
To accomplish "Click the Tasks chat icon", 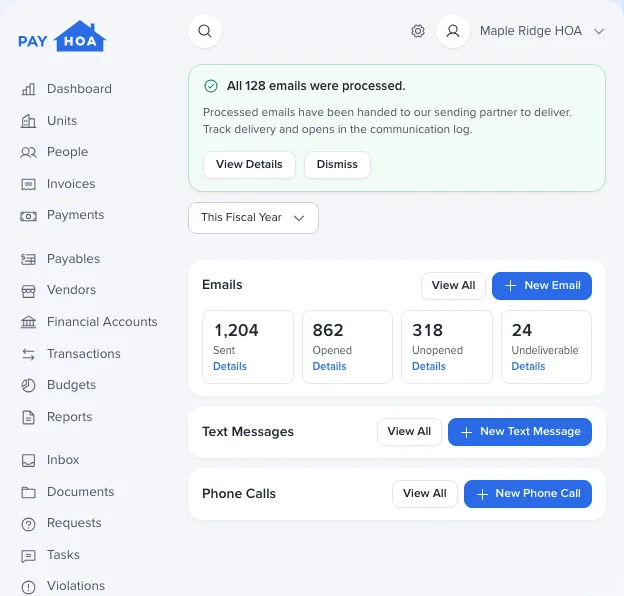I will [28, 556].
